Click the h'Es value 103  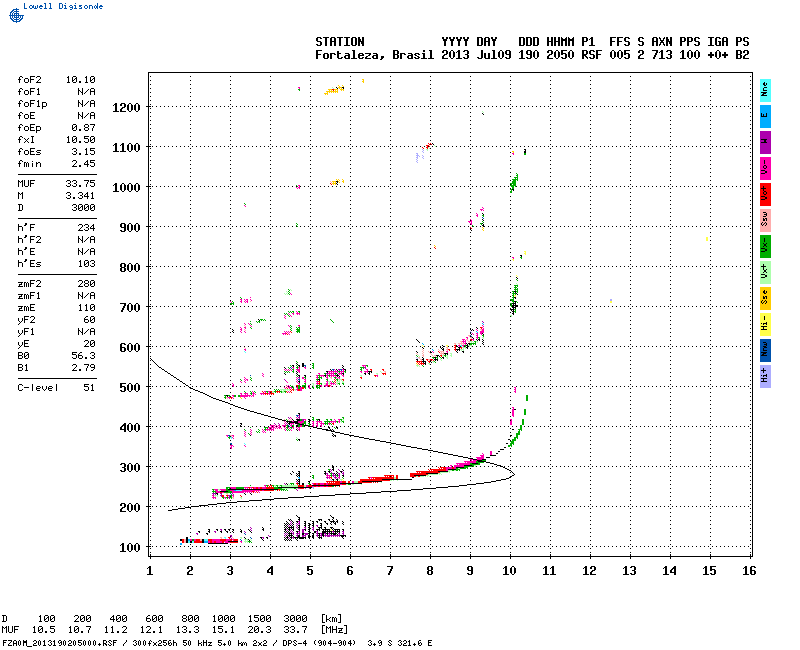(x=86, y=264)
